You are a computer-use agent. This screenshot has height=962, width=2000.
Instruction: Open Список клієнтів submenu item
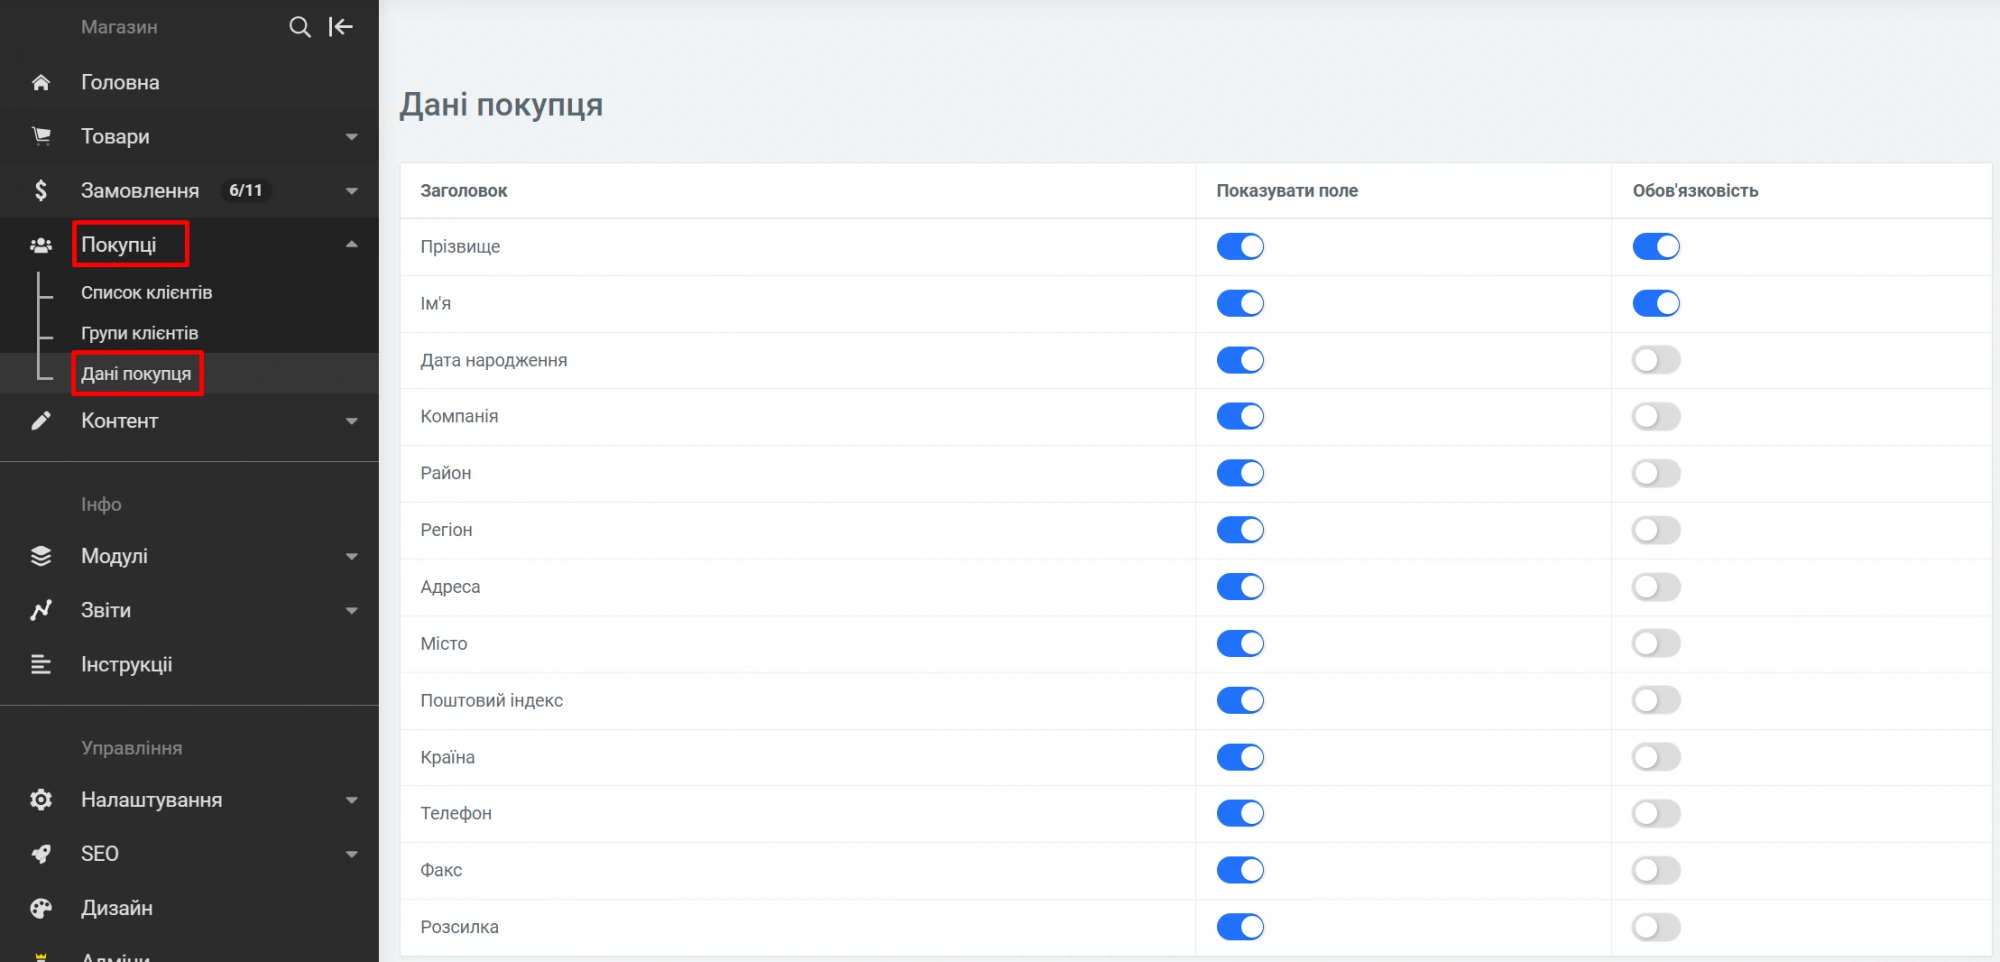[x=146, y=293]
